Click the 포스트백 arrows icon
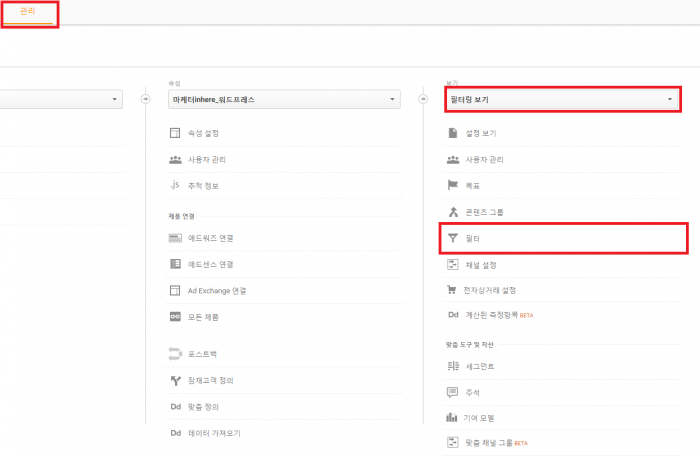 [175, 354]
